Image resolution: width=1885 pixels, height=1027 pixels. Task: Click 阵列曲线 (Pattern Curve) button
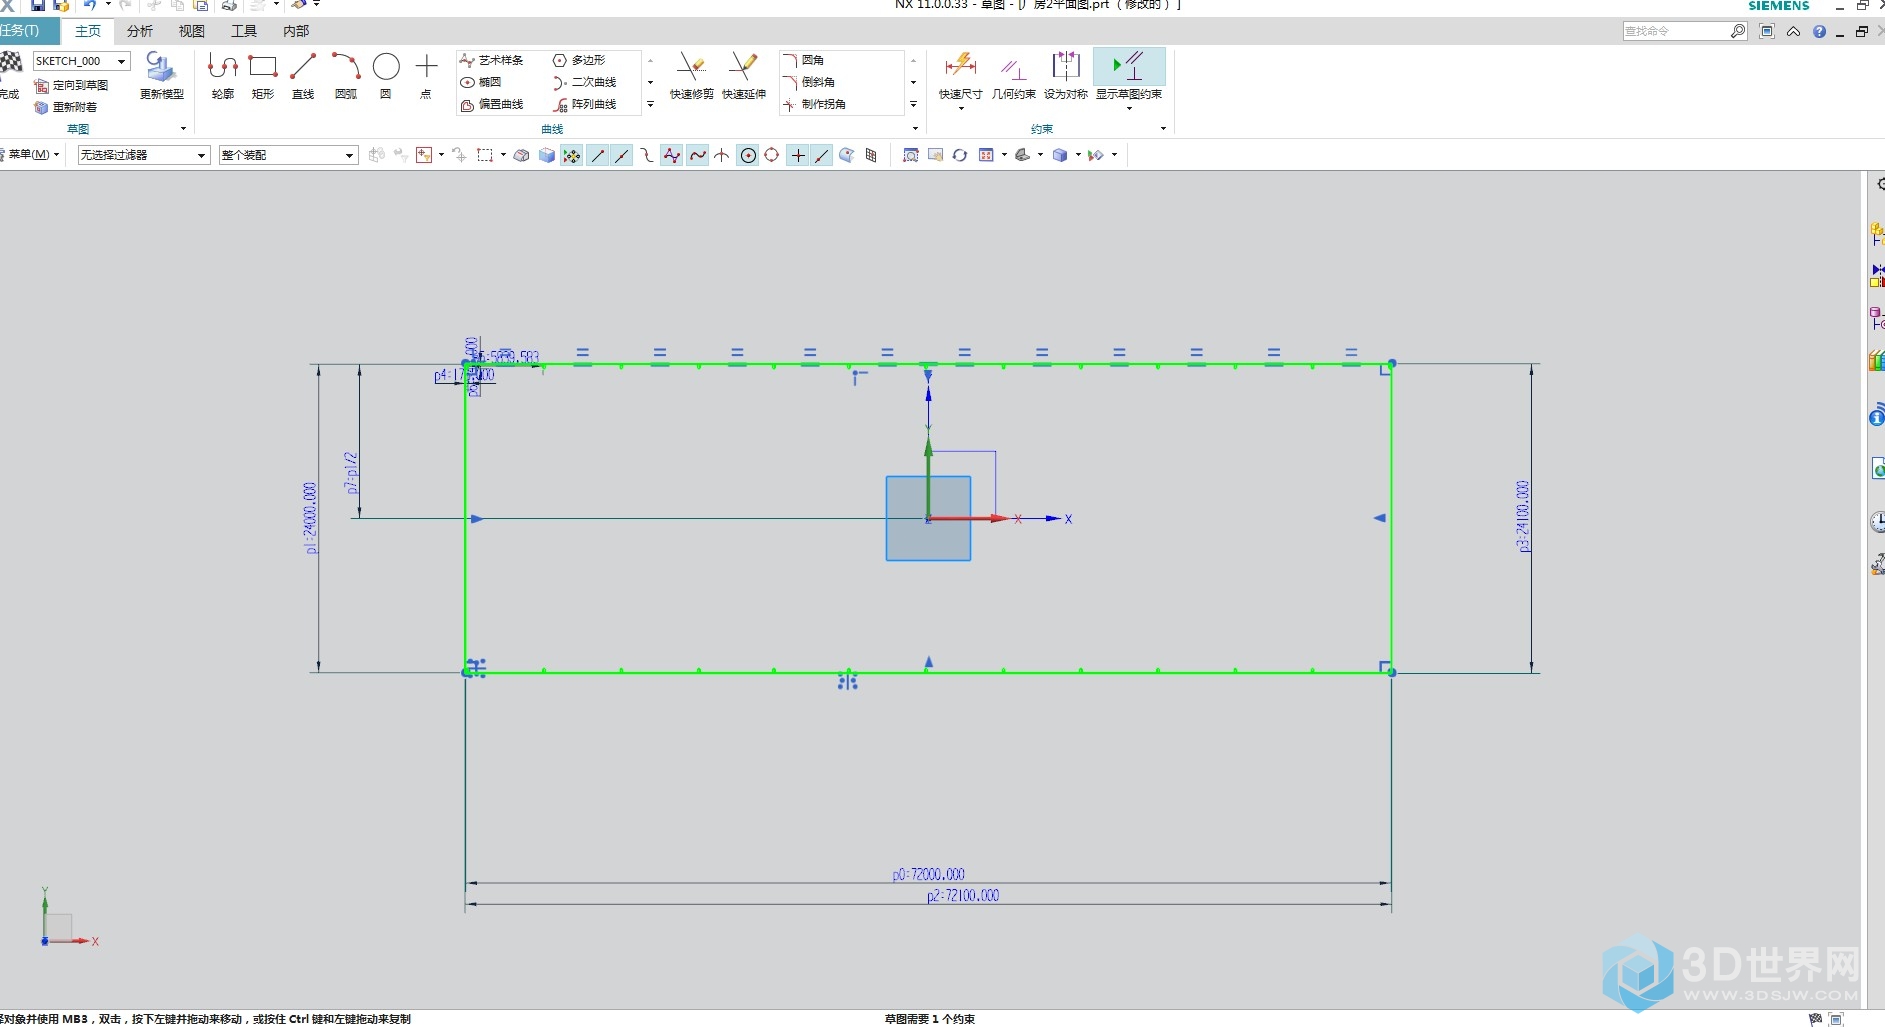click(584, 104)
